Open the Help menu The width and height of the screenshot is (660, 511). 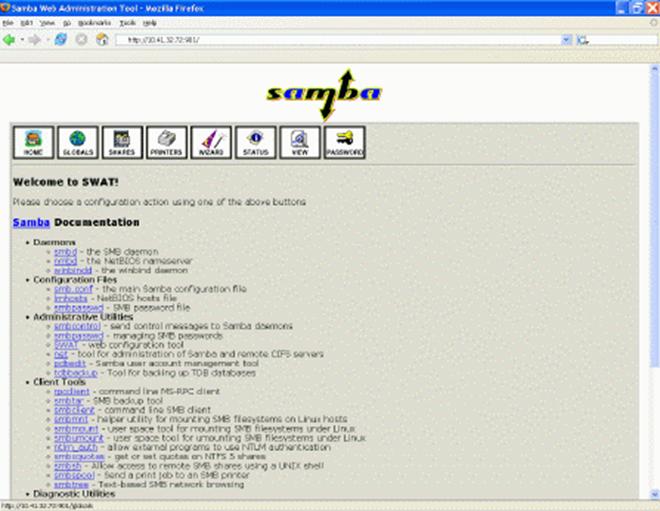click(x=149, y=23)
